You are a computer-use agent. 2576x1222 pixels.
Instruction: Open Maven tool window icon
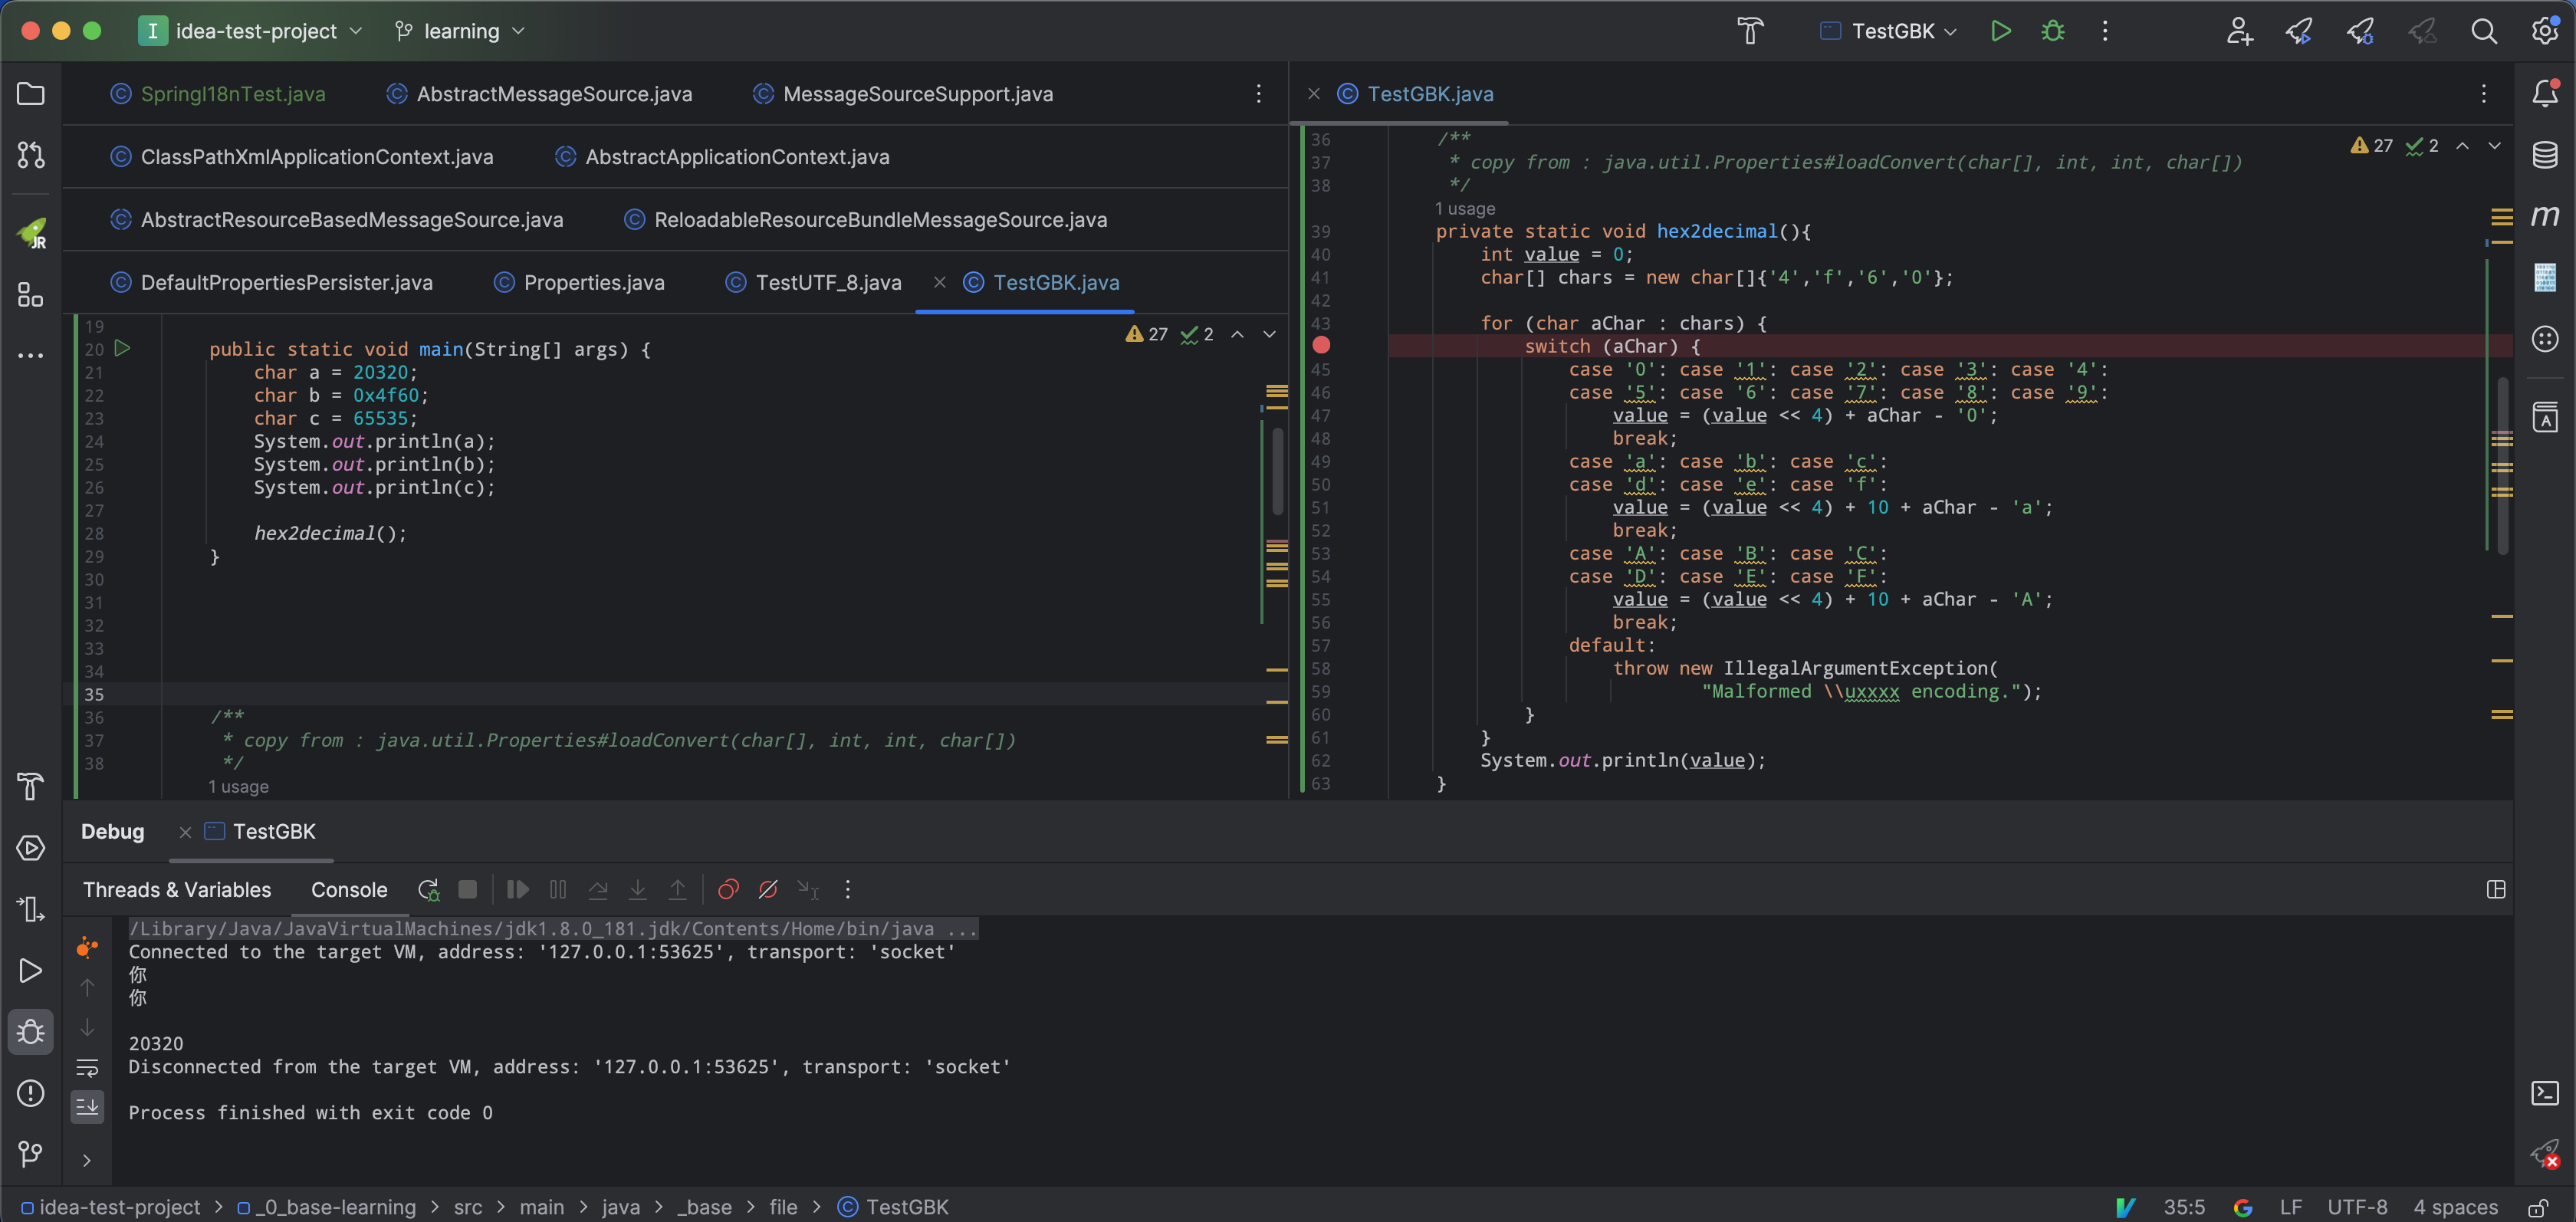coord(2544,215)
